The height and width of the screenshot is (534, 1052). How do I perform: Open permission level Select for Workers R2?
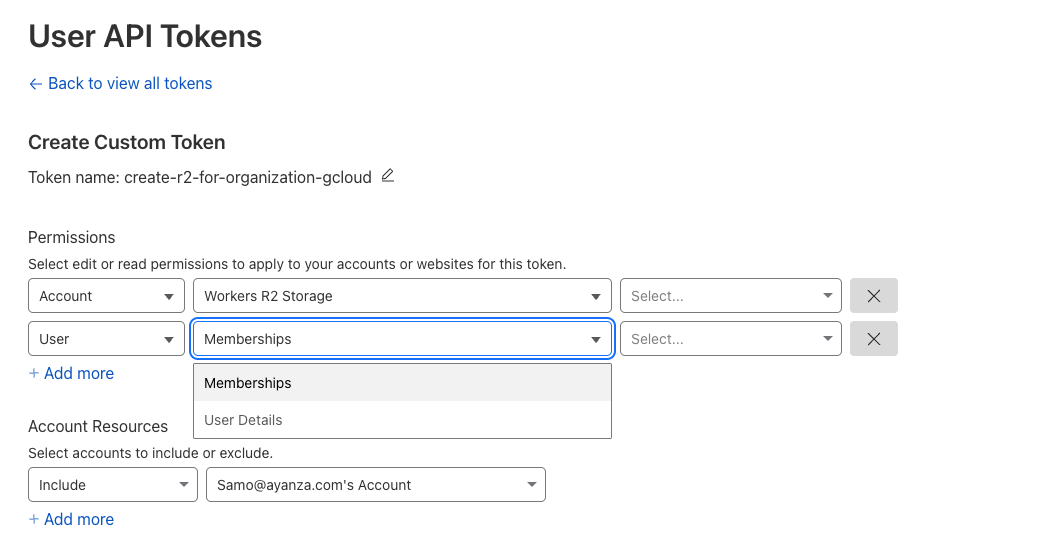[731, 296]
